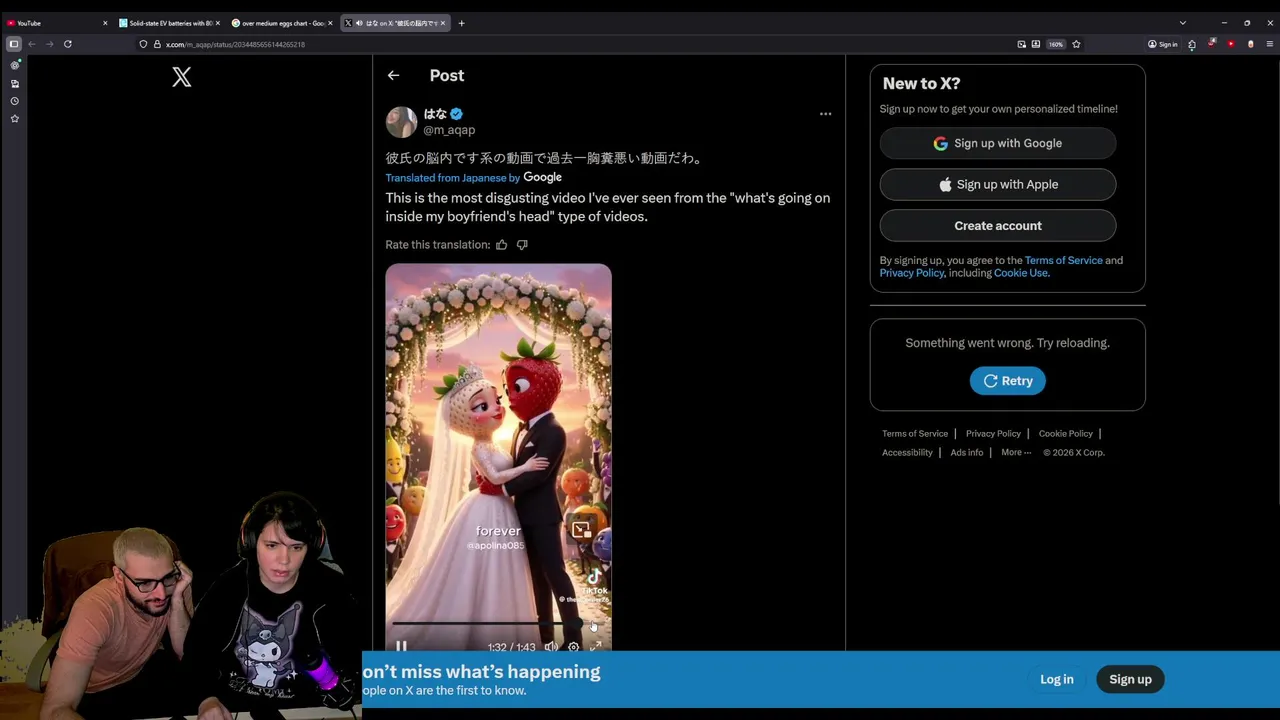This screenshot has height=720, width=1280.
Task: Pause the video playback
Action: click(x=401, y=646)
